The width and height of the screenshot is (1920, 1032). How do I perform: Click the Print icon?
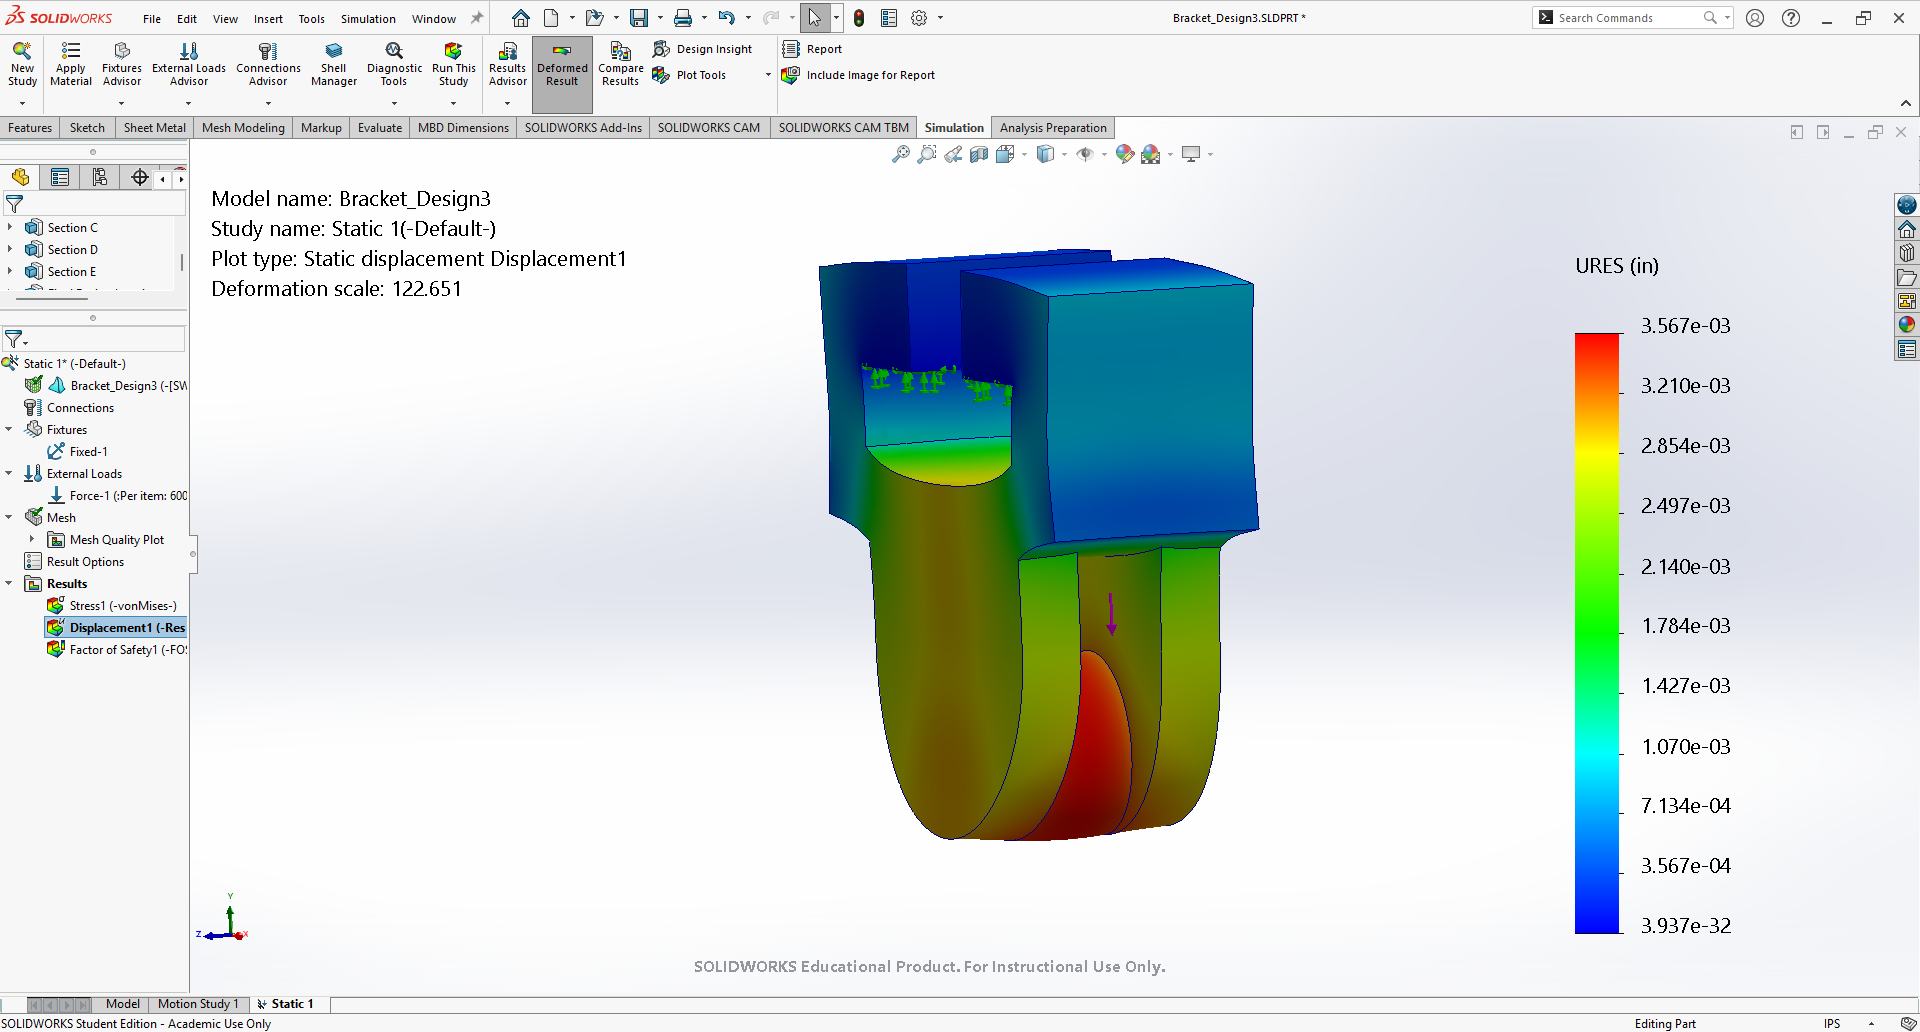coord(683,18)
